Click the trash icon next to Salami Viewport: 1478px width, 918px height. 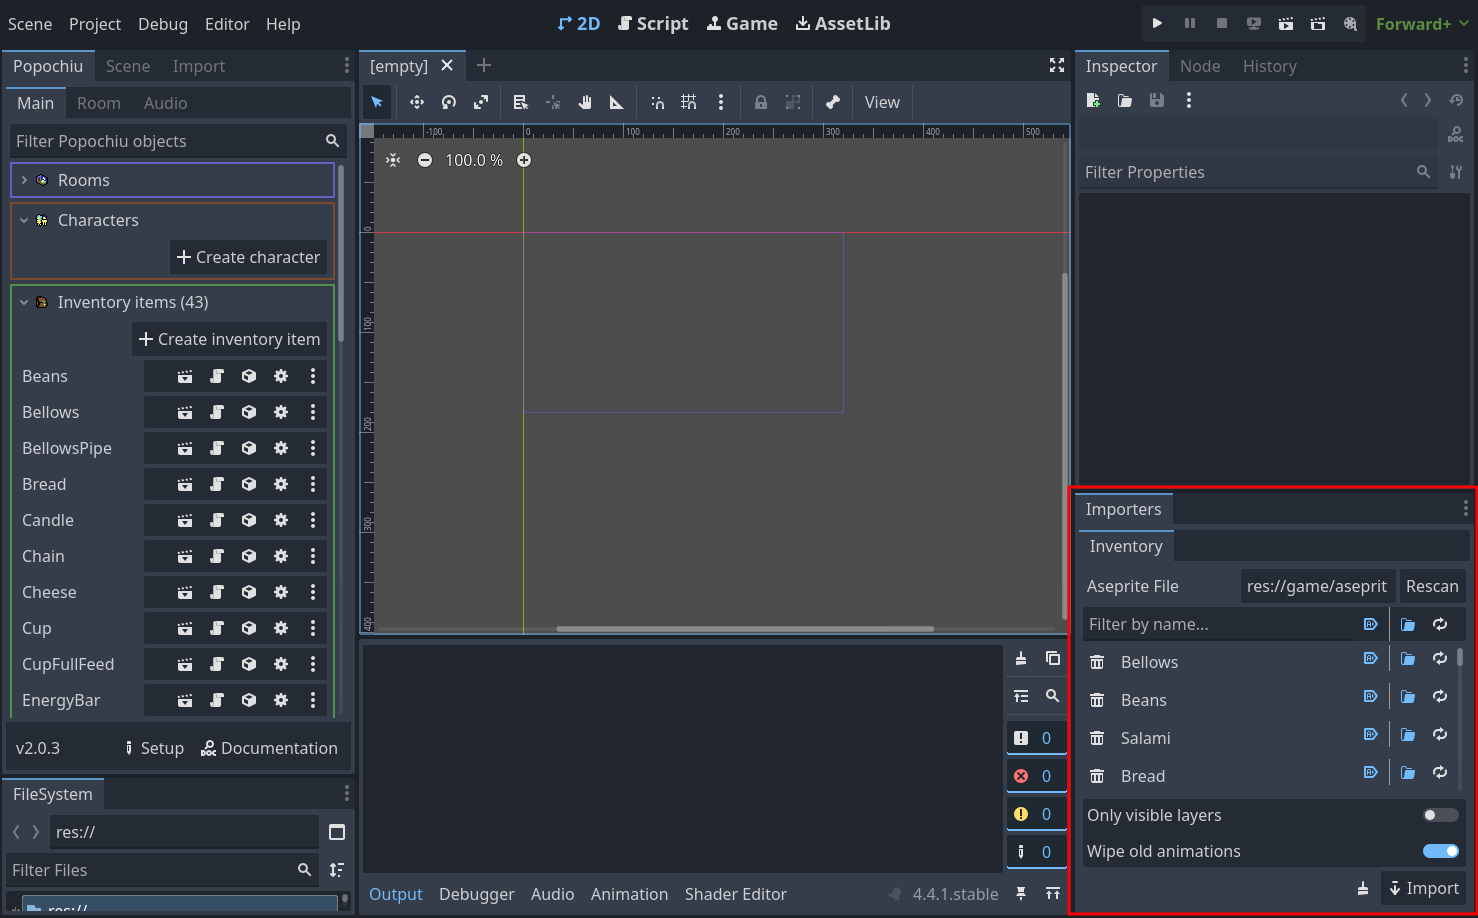tap(1097, 738)
